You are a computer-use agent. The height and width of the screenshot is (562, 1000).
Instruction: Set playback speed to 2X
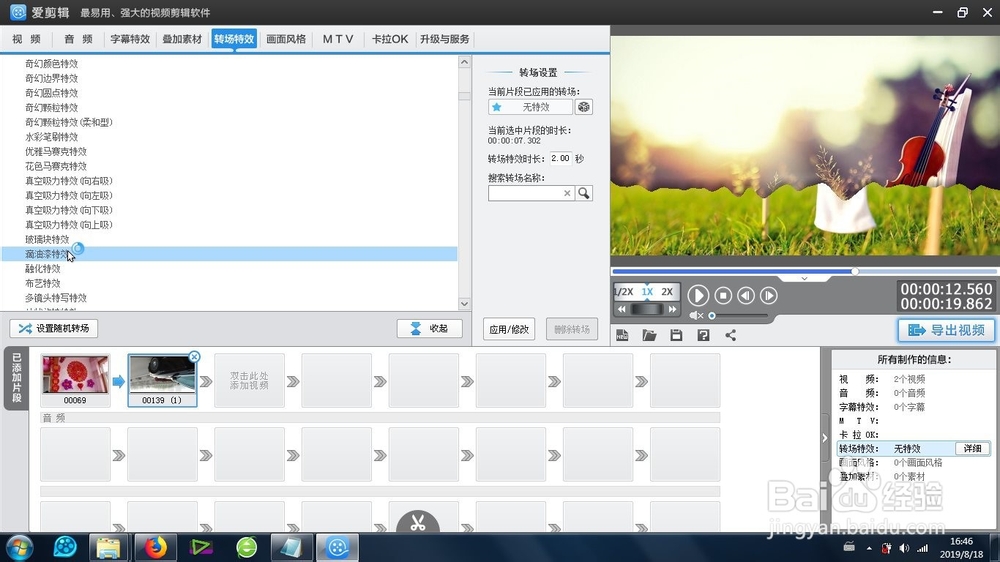(x=667, y=292)
